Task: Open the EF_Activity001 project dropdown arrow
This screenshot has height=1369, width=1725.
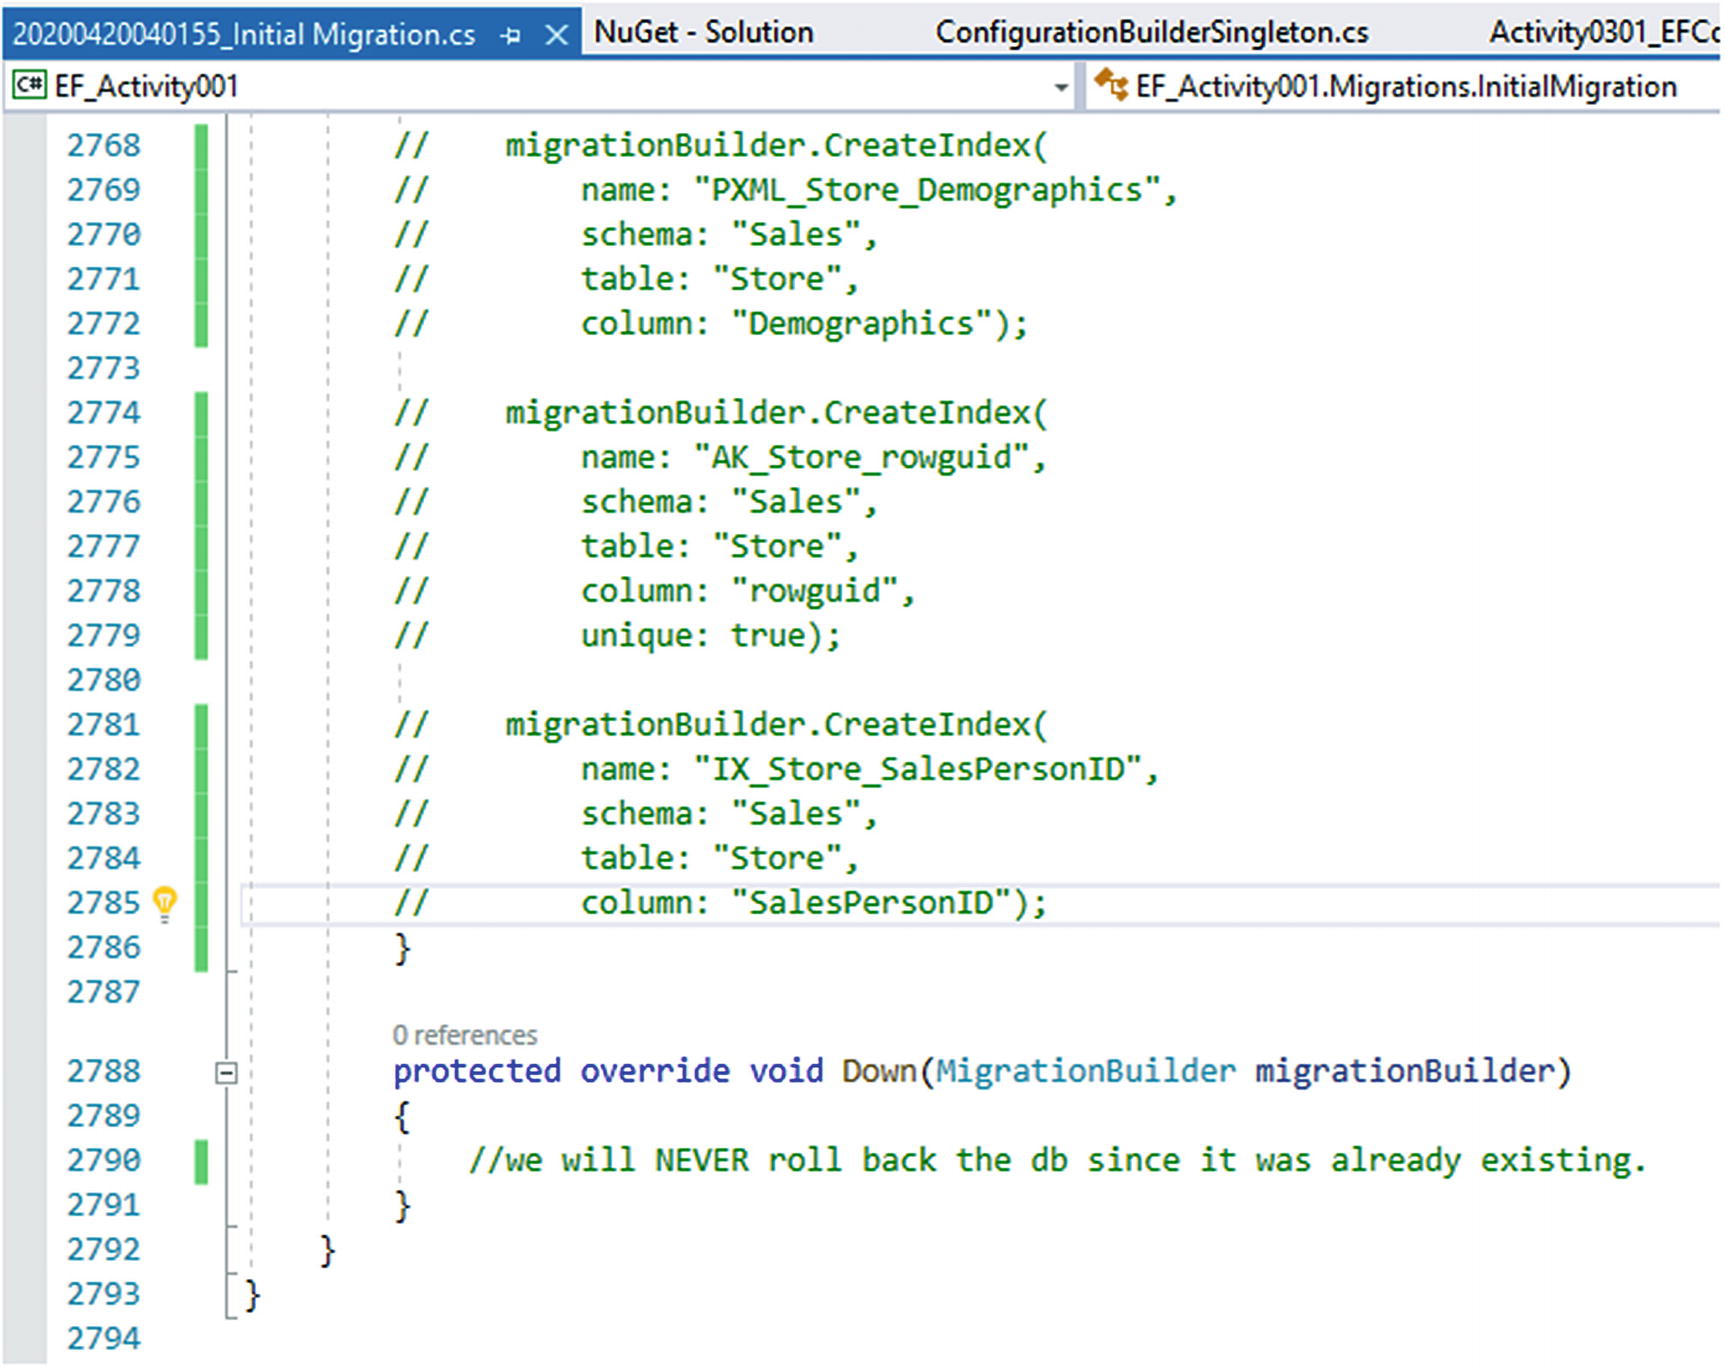Action: click(1060, 88)
